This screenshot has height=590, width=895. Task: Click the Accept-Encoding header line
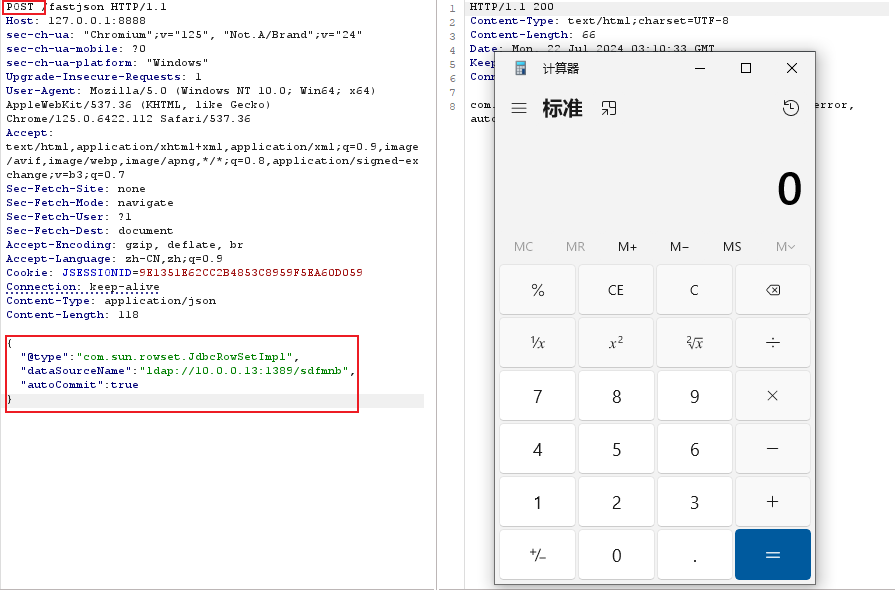[x=124, y=245]
